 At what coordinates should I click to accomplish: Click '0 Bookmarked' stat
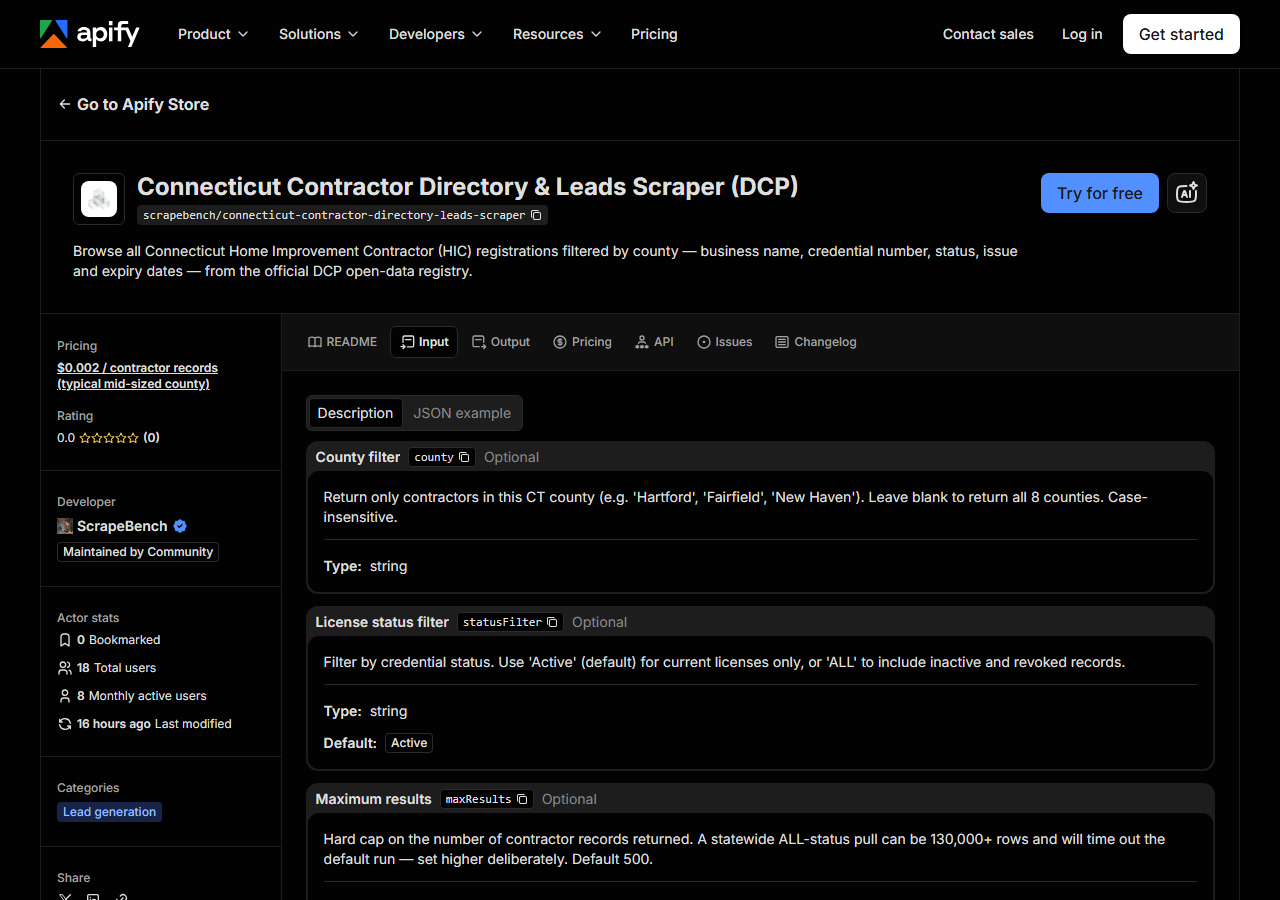click(109, 640)
